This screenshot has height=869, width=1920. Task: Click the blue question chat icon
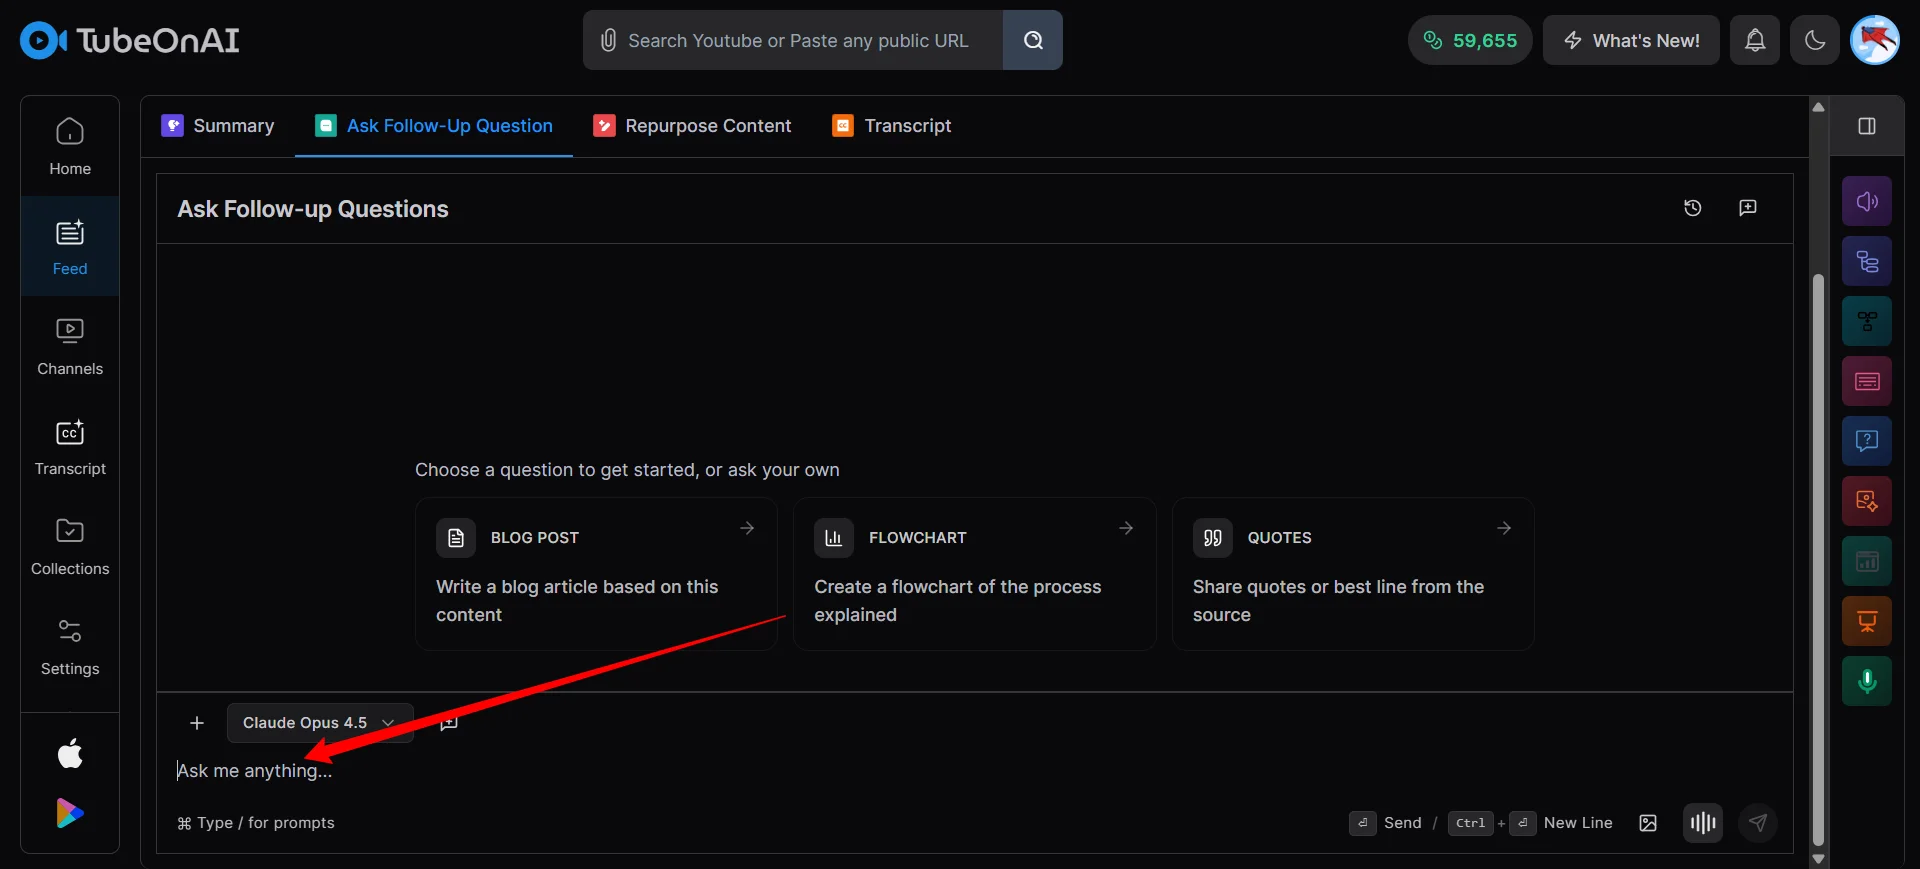[1867, 441]
